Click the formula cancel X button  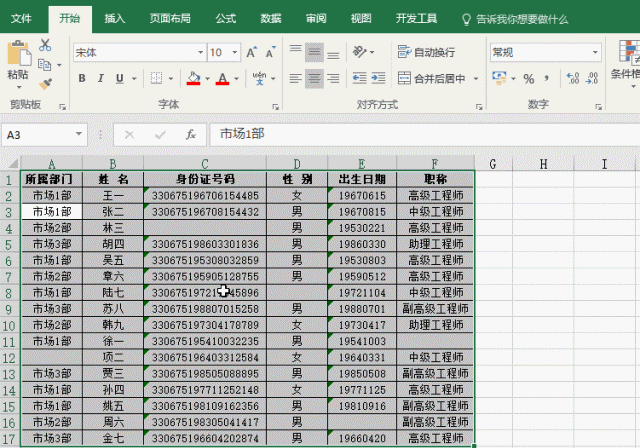[x=129, y=134]
